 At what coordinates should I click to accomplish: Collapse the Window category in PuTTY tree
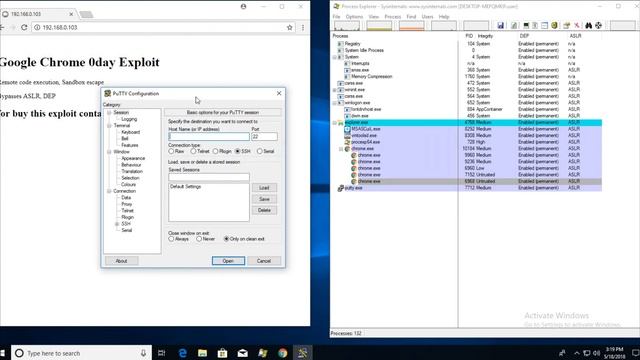pos(109,152)
